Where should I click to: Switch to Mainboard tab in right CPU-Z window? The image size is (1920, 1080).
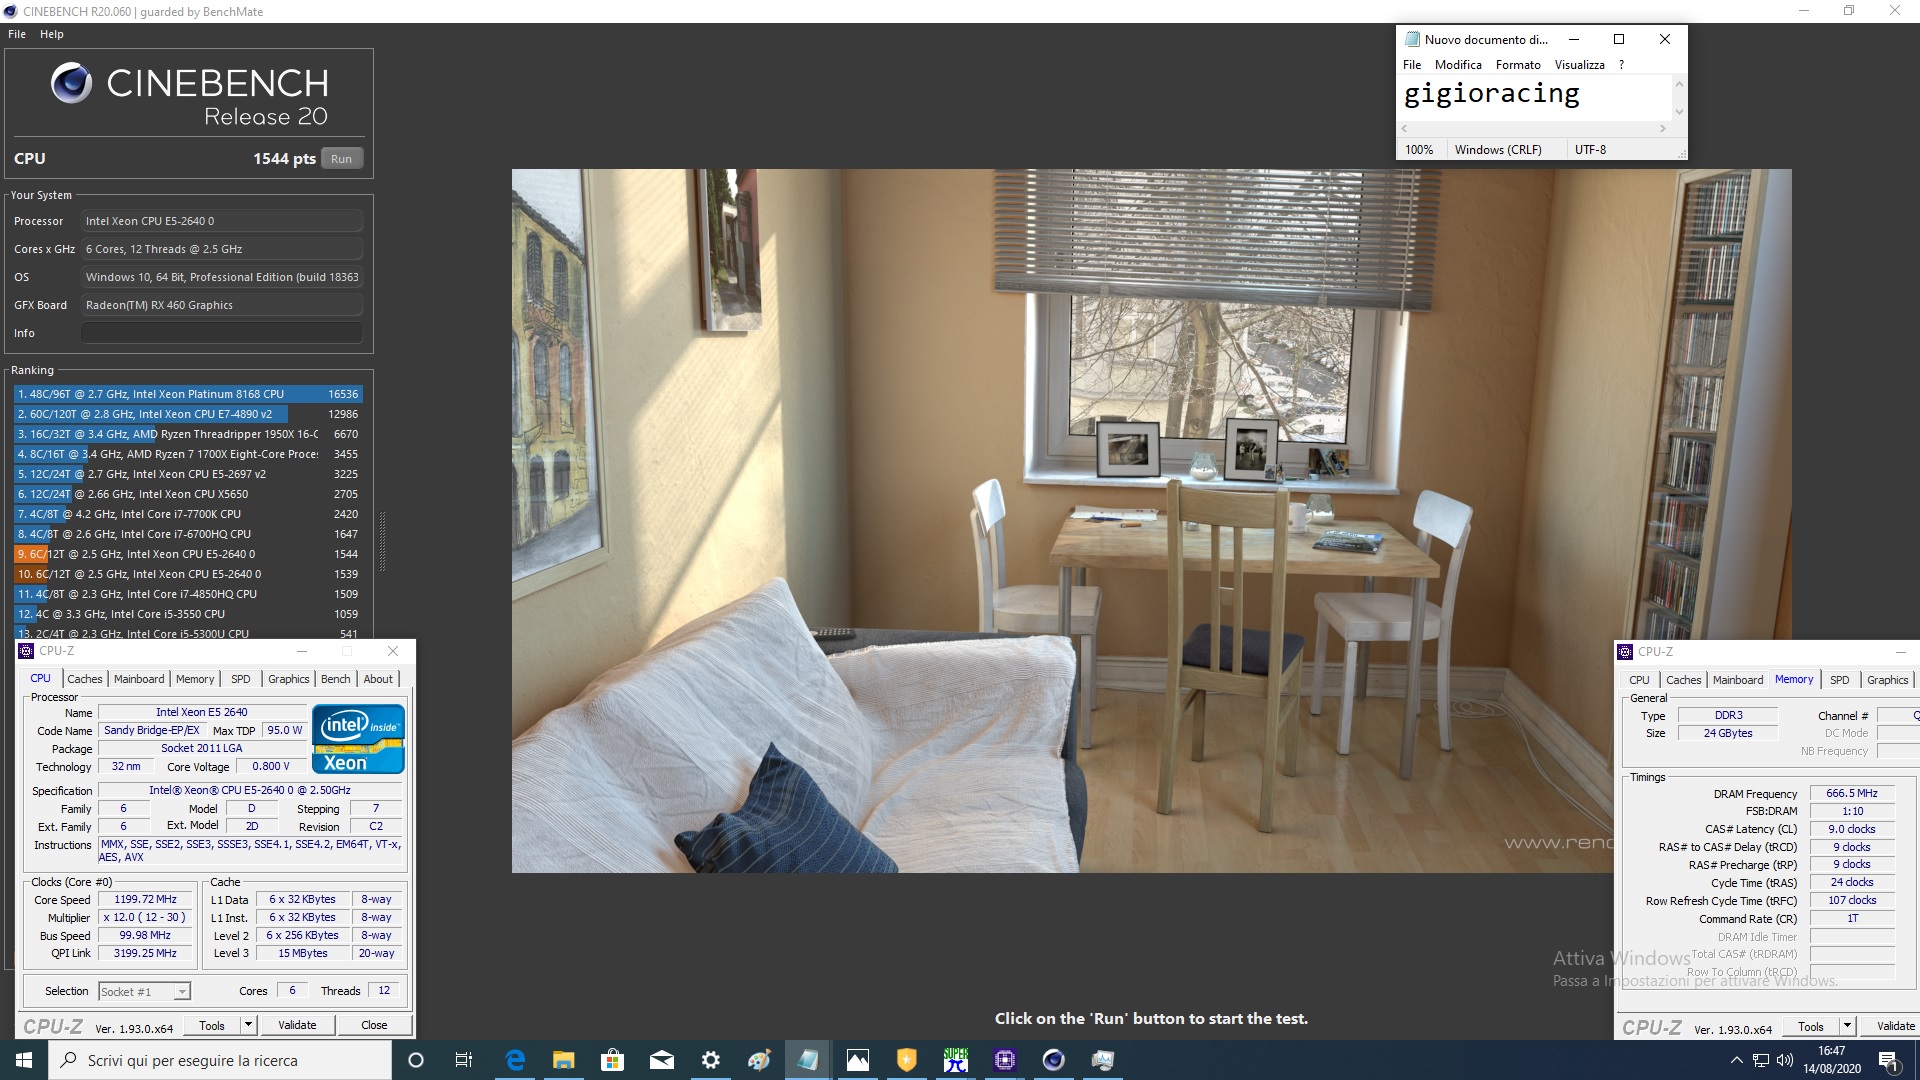click(x=1738, y=680)
